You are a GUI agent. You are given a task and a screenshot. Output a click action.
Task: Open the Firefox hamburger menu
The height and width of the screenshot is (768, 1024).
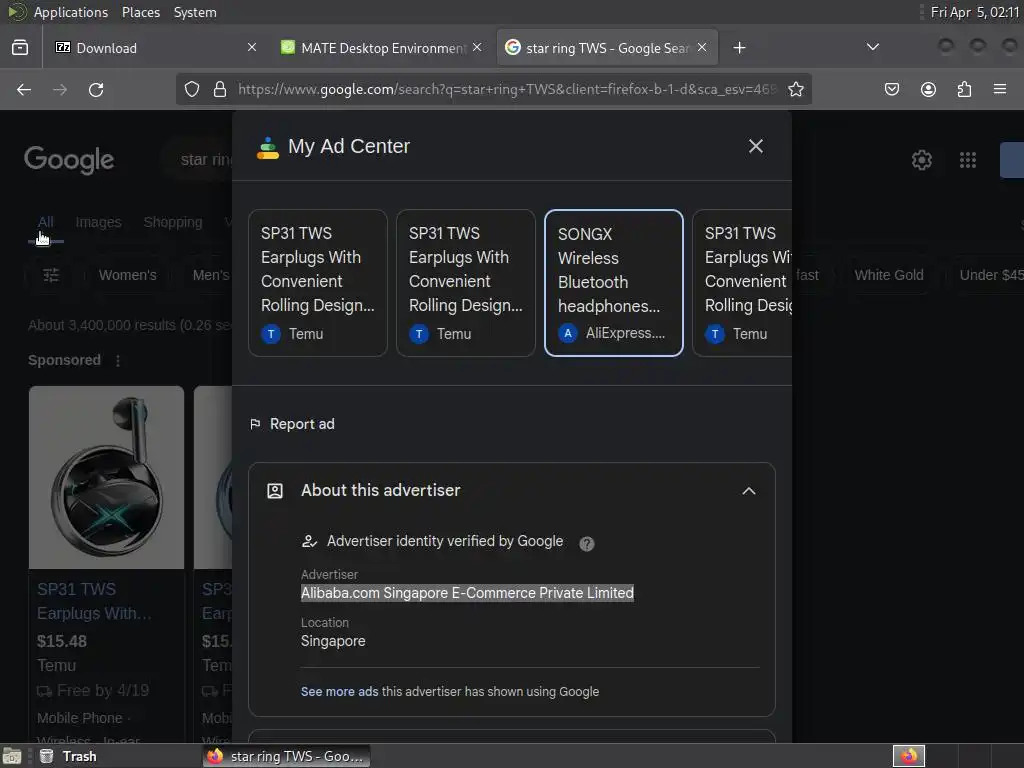click(x=1000, y=89)
